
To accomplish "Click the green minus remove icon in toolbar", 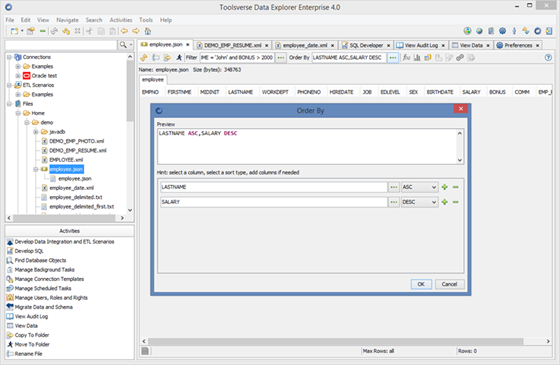I will click(x=42, y=31).
